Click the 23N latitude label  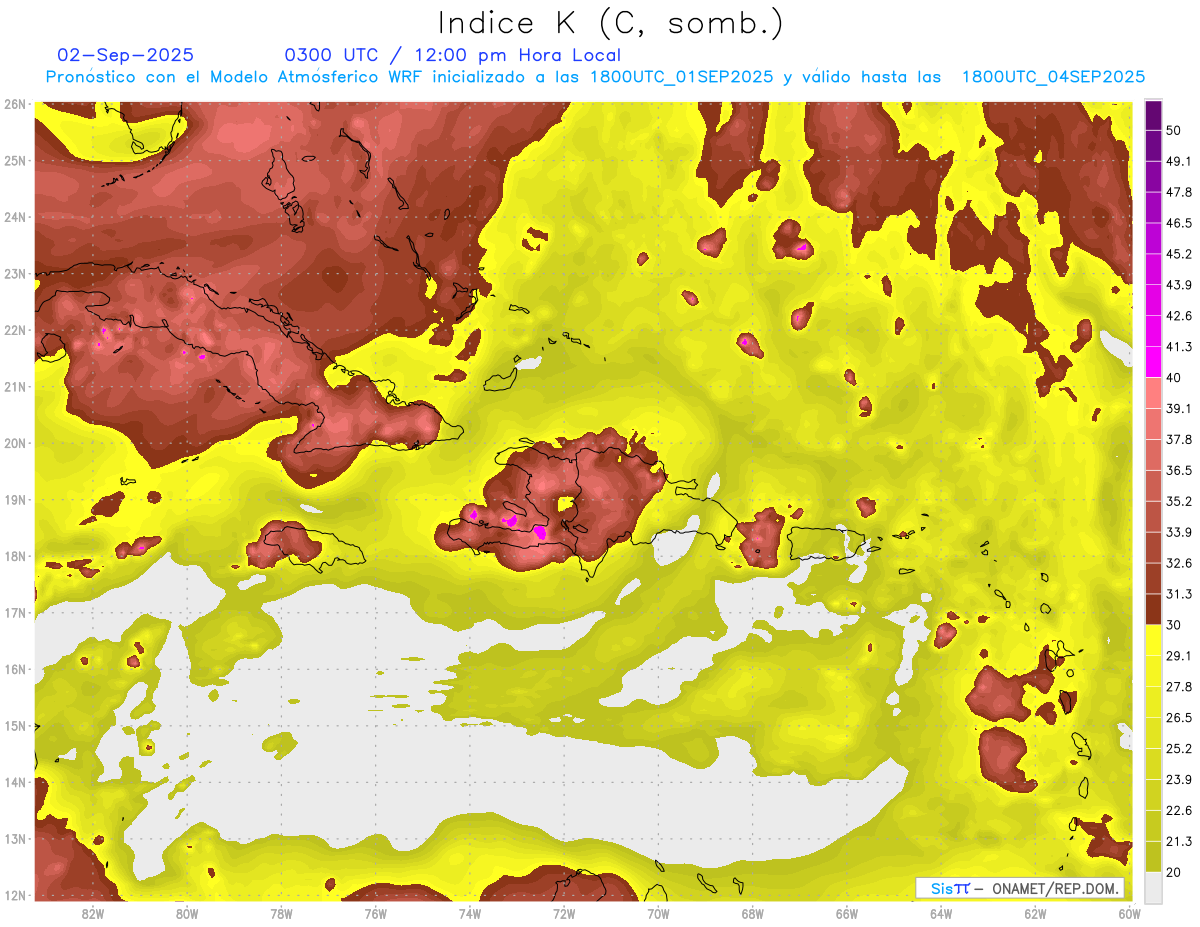coord(14,273)
